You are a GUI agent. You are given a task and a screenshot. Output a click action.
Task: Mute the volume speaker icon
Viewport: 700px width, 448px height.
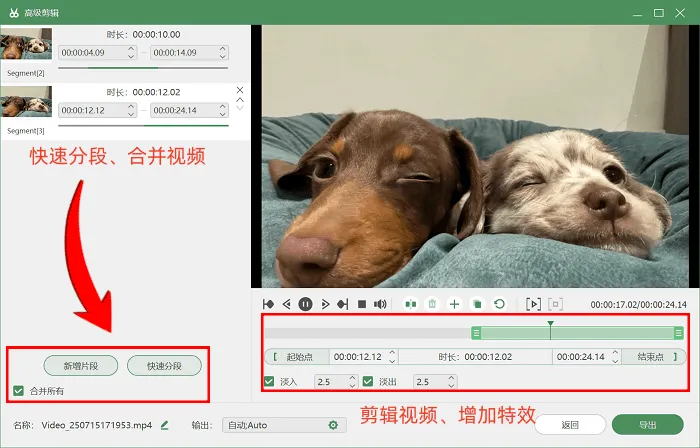pos(380,304)
